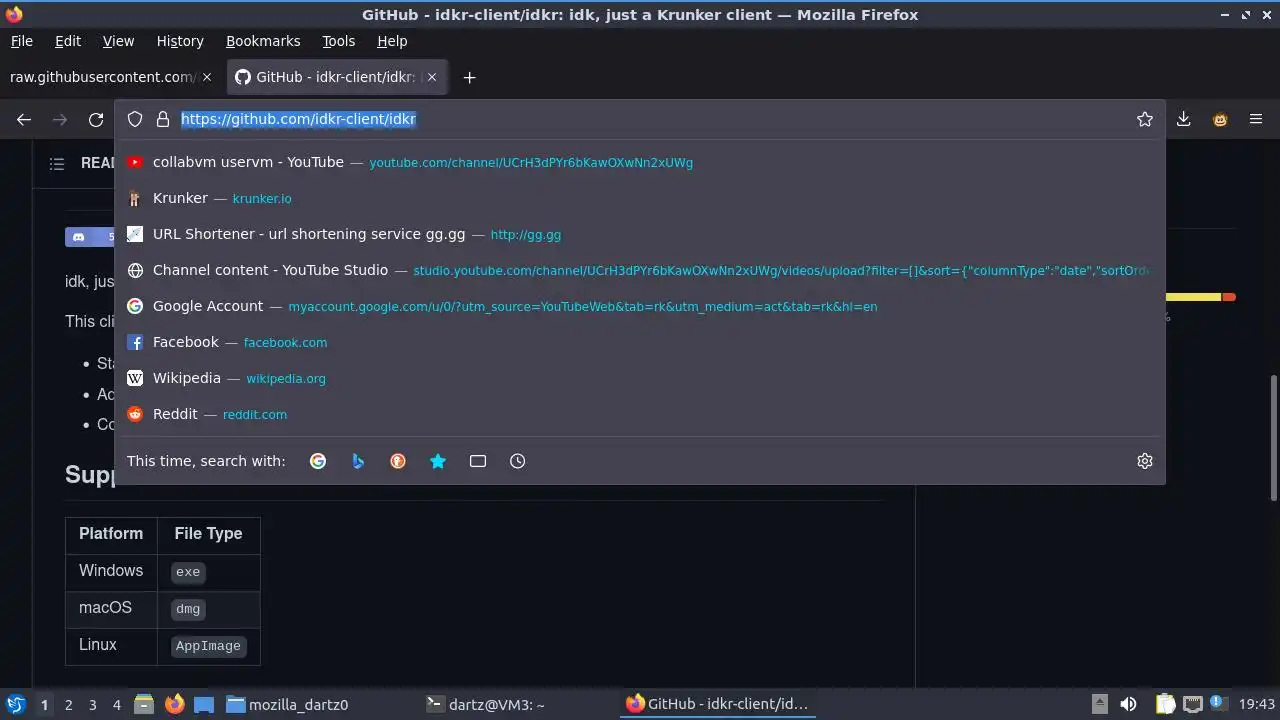Click the 19:43 clock in the tray
The image size is (1280, 720).
(x=1257, y=704)
